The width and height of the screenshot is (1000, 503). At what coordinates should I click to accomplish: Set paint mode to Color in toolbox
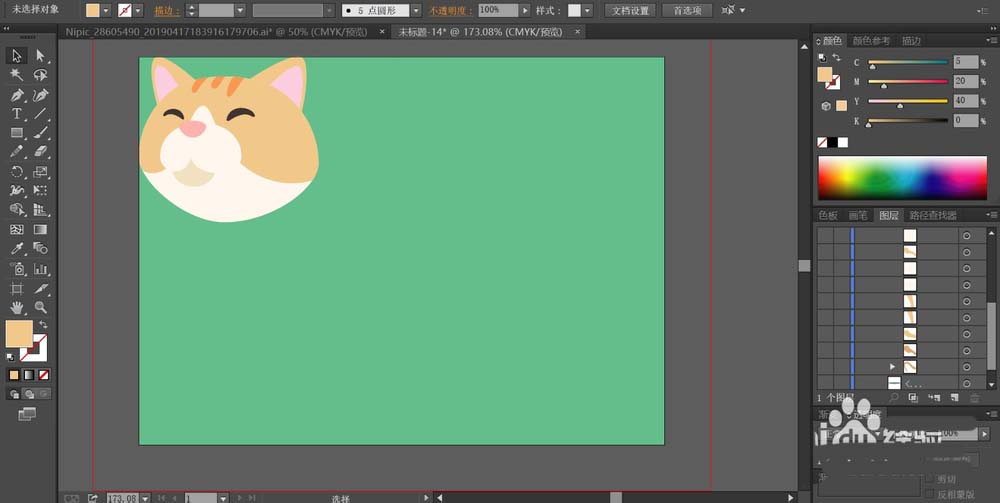tap(14, 375)
